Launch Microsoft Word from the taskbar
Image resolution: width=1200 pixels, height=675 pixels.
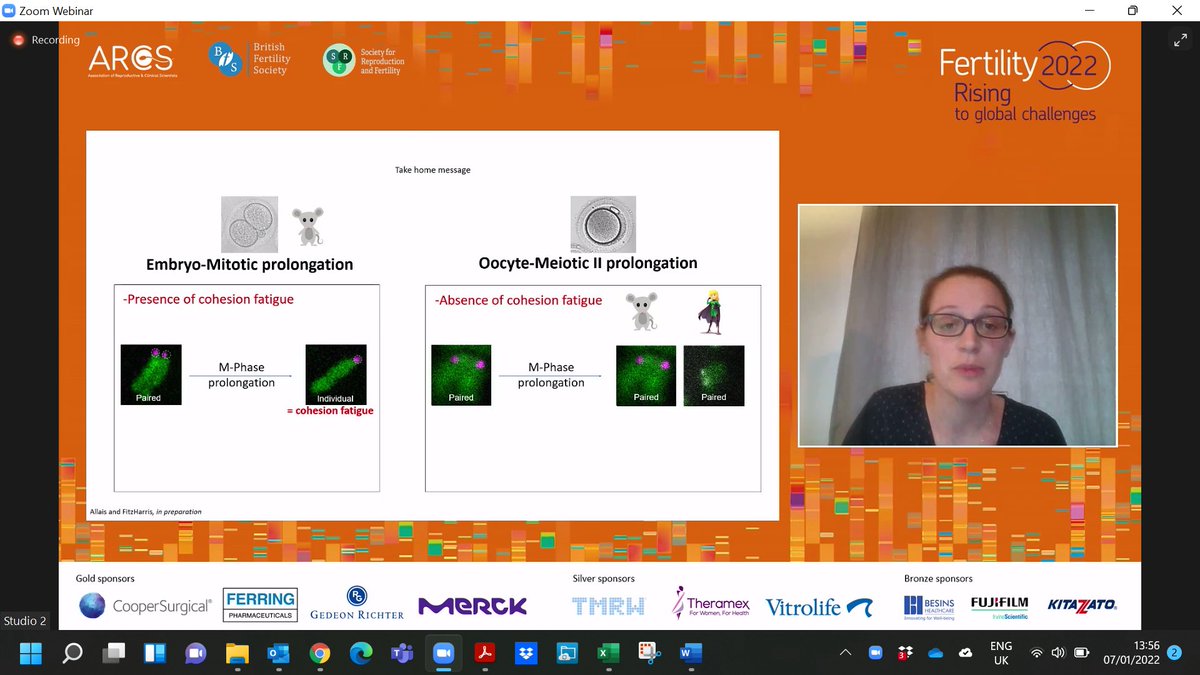click(691, 653)
